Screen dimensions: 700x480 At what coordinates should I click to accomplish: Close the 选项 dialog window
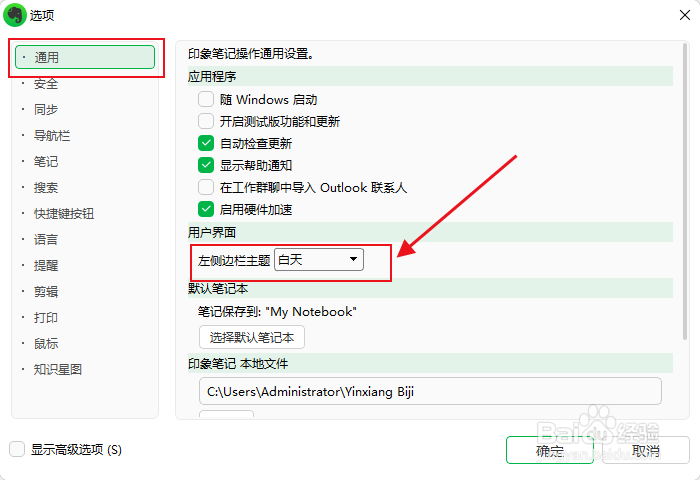coord(685,15)
